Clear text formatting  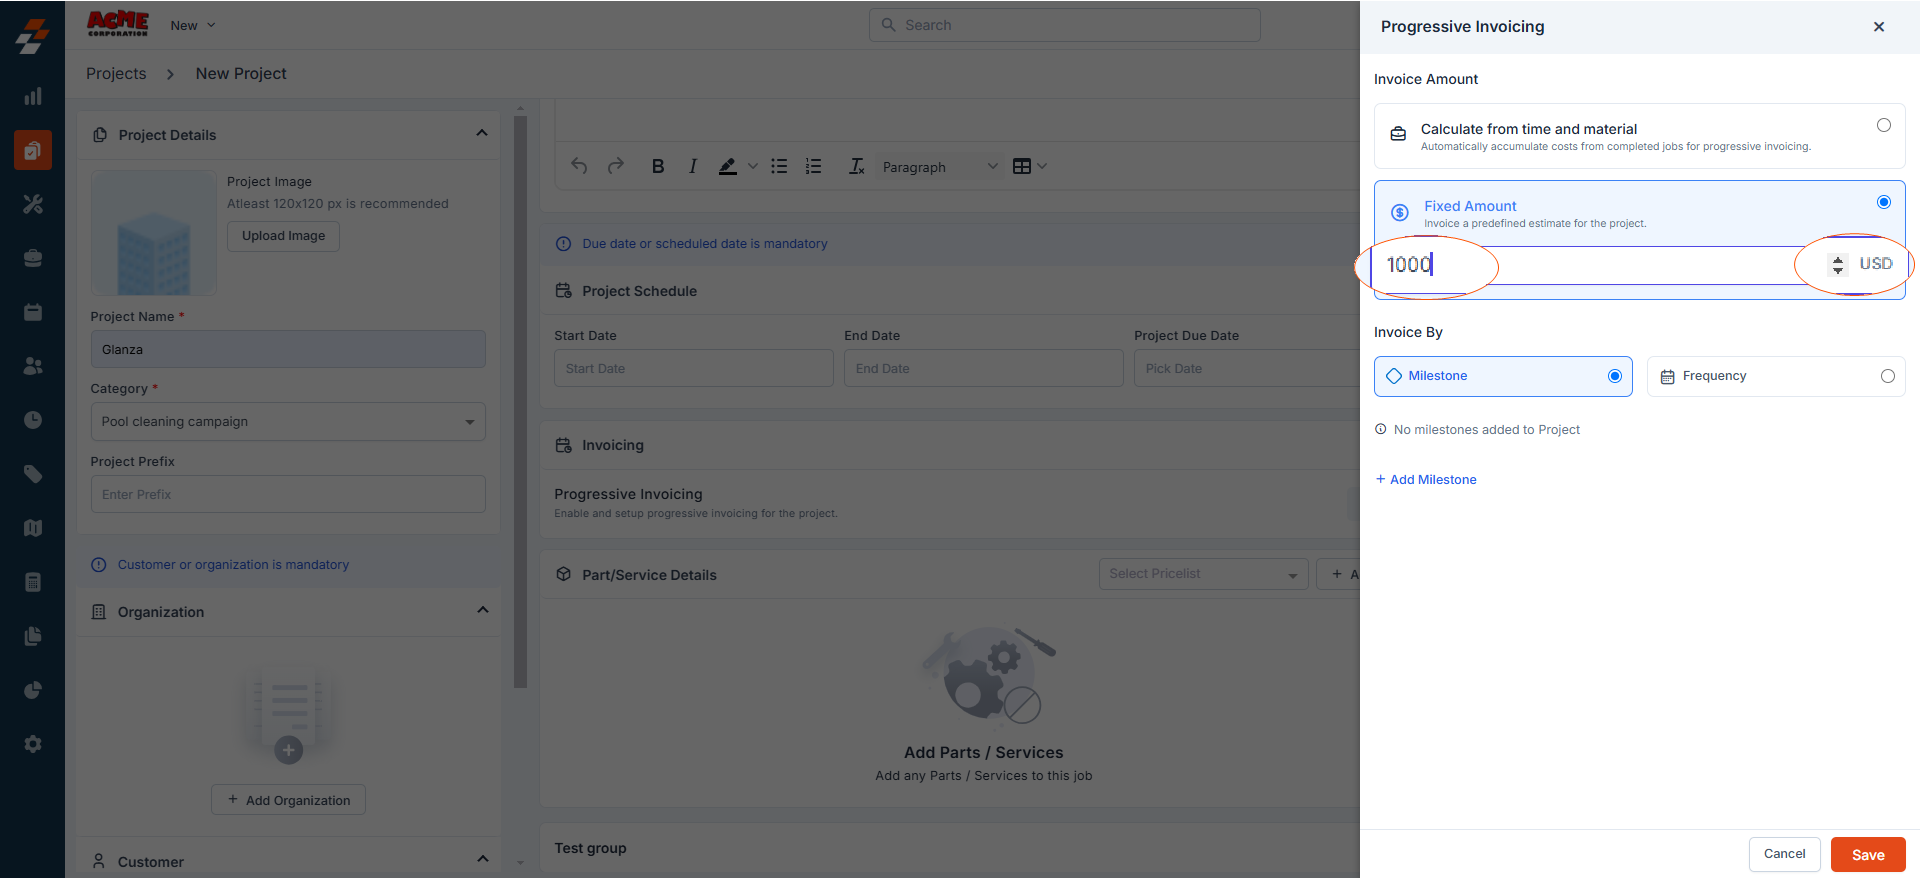(x=857, y=166)
